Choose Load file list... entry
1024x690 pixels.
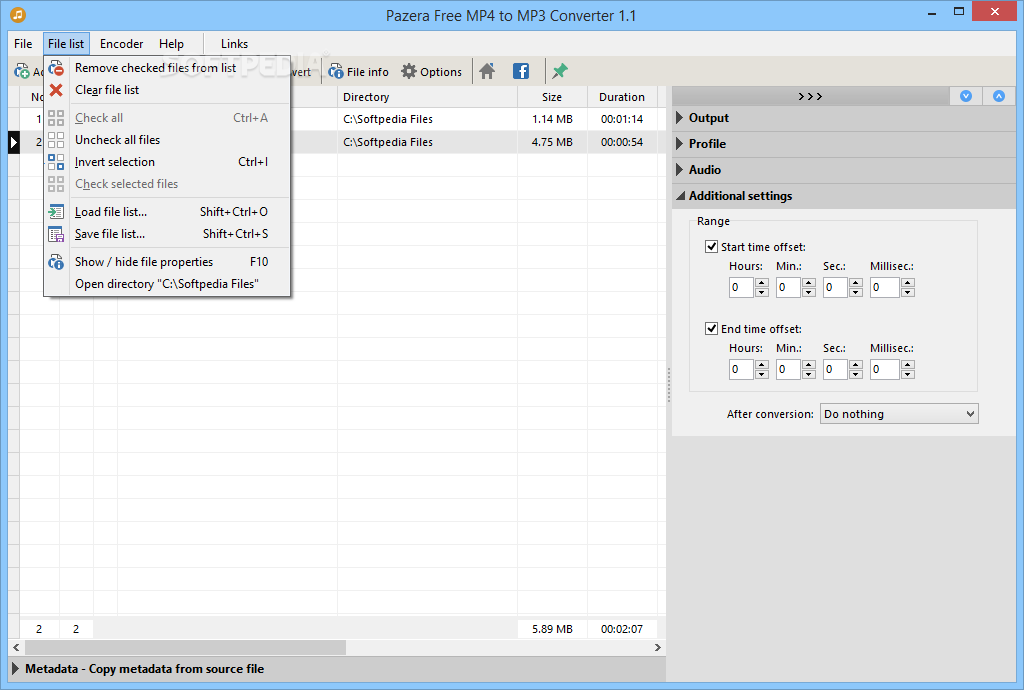pyautogui.click(x=167, y=212)
